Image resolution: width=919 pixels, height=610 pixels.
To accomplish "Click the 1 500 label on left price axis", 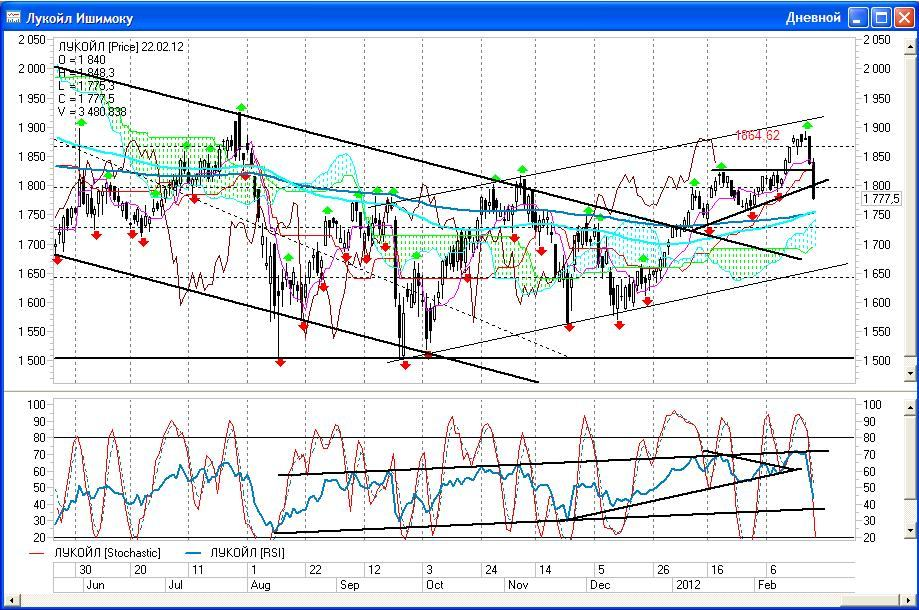I will 32,361.
